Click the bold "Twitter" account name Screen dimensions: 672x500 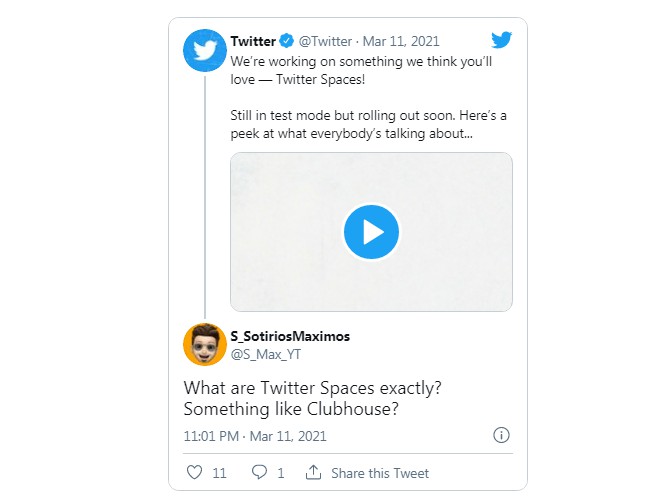click(253, 42)
